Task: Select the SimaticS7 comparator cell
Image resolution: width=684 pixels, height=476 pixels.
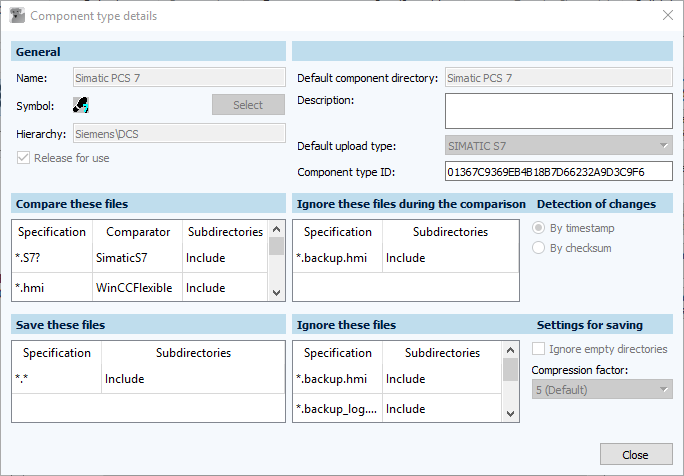Action: pos(137,258)
